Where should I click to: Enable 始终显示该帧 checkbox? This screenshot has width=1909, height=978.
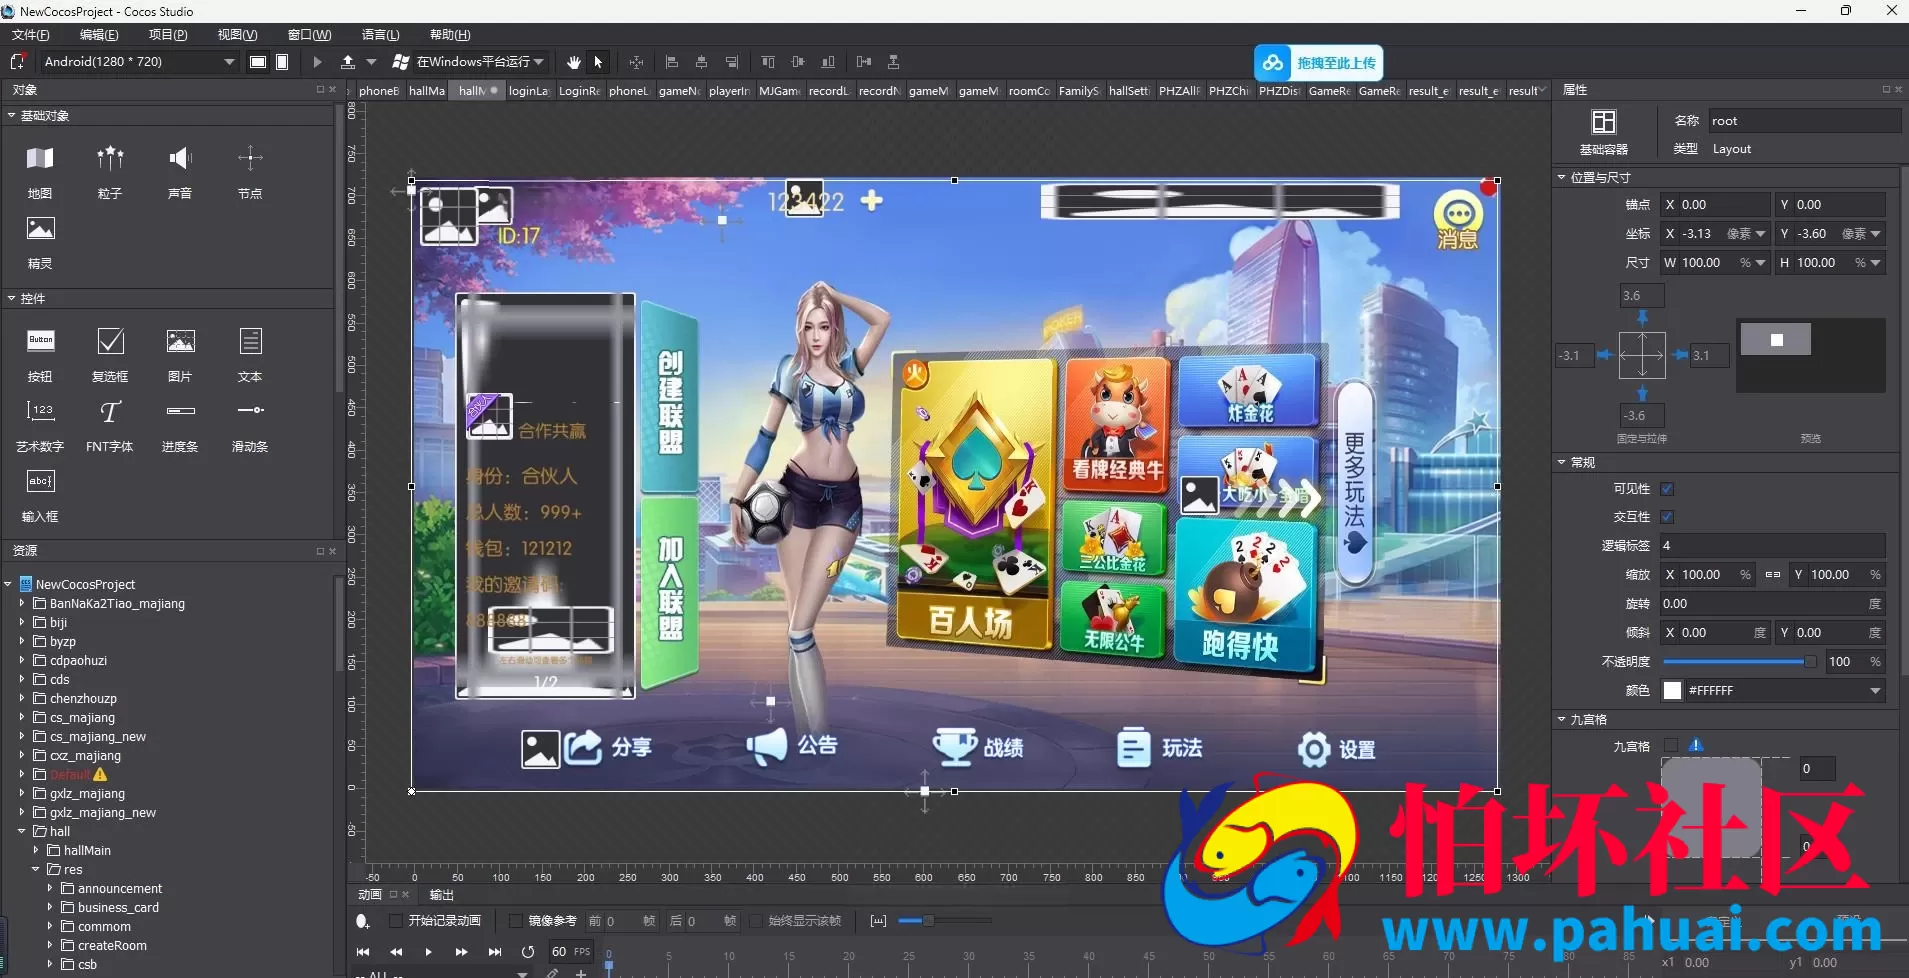756,921
